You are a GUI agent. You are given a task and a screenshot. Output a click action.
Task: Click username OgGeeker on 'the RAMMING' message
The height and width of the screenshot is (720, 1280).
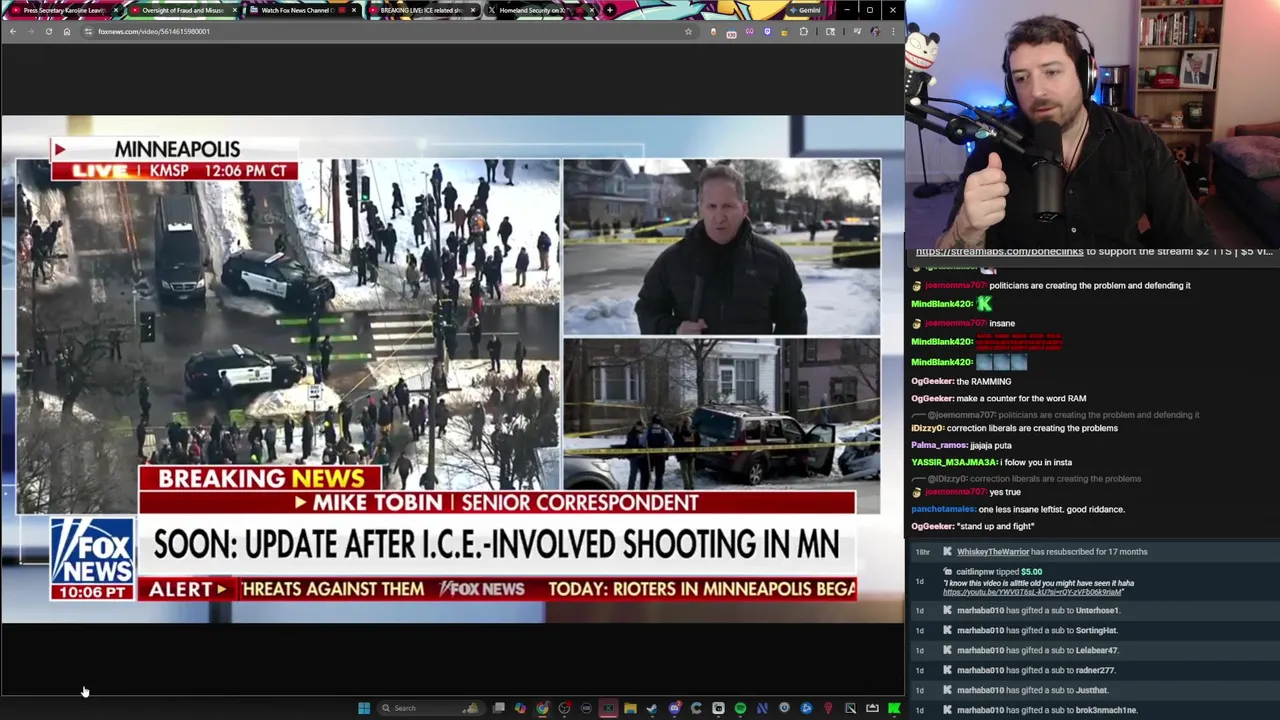tap(932, 381)
